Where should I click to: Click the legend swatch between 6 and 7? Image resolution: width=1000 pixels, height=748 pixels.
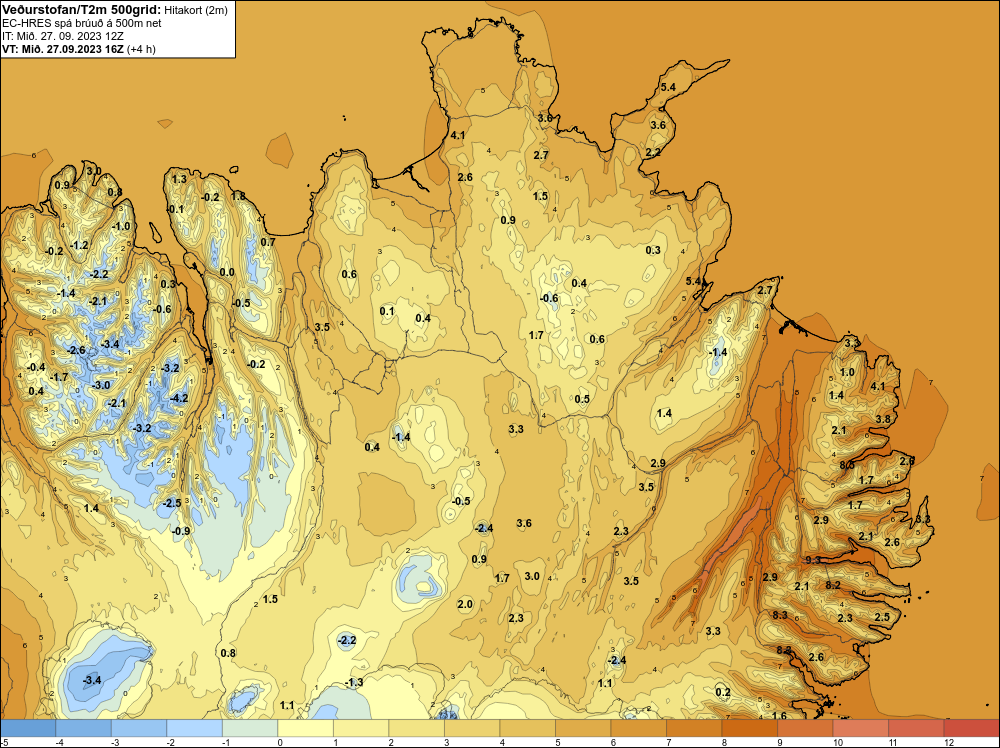[x=638, y=728]
